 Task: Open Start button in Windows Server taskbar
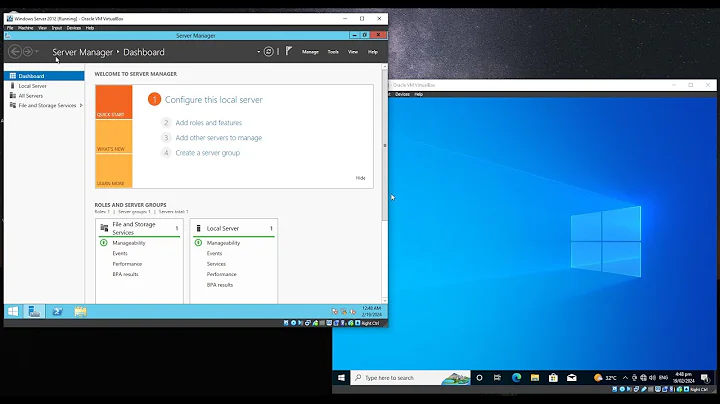(13, 312)
